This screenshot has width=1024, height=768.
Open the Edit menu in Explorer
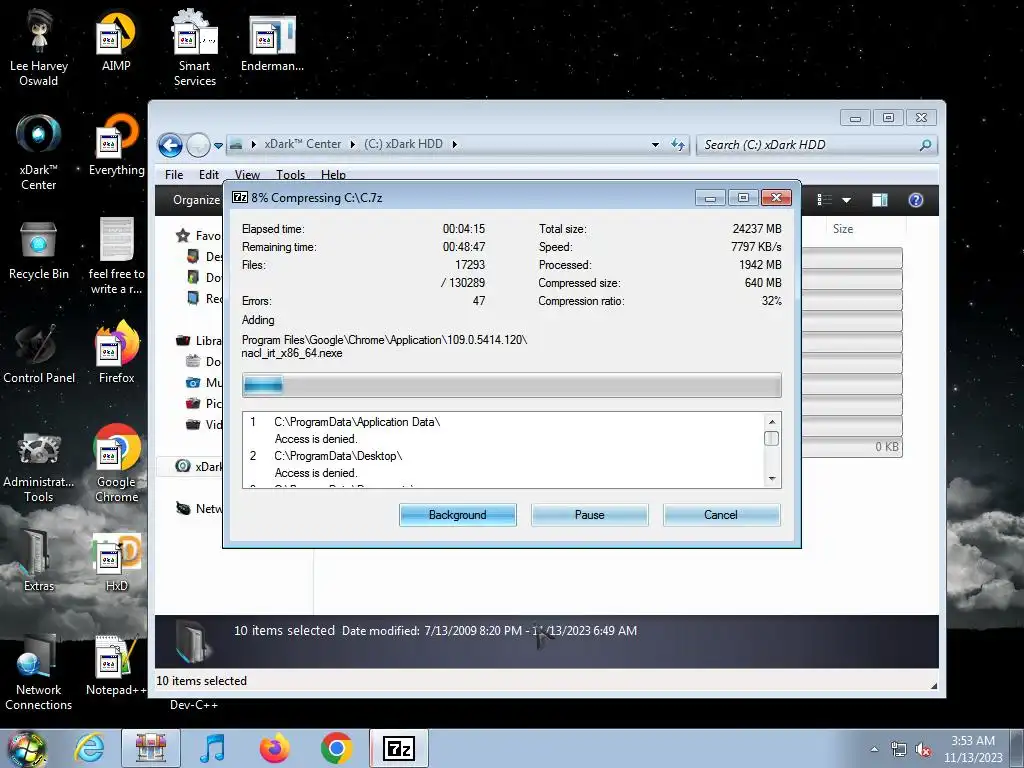[x=209, y=174]
